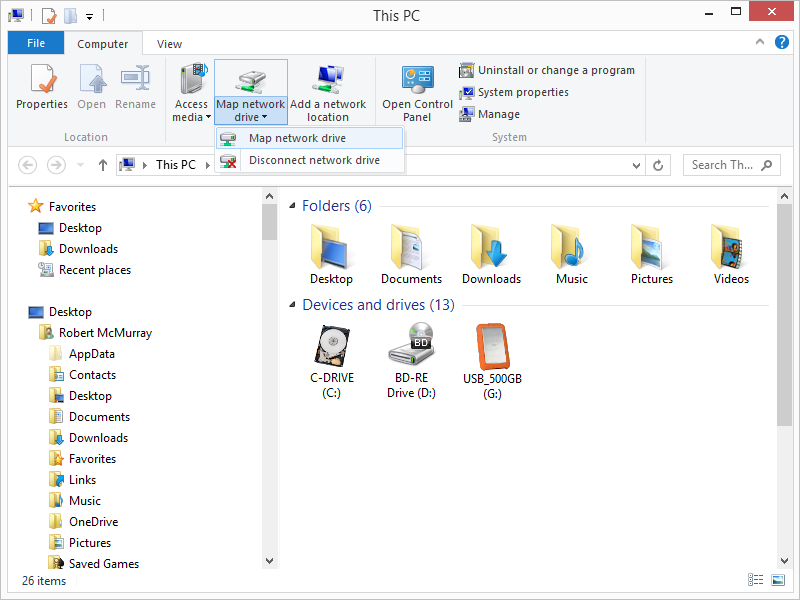Collapse the Folders (6) group
Screen dimensions: 800x600
pos(292,206)
